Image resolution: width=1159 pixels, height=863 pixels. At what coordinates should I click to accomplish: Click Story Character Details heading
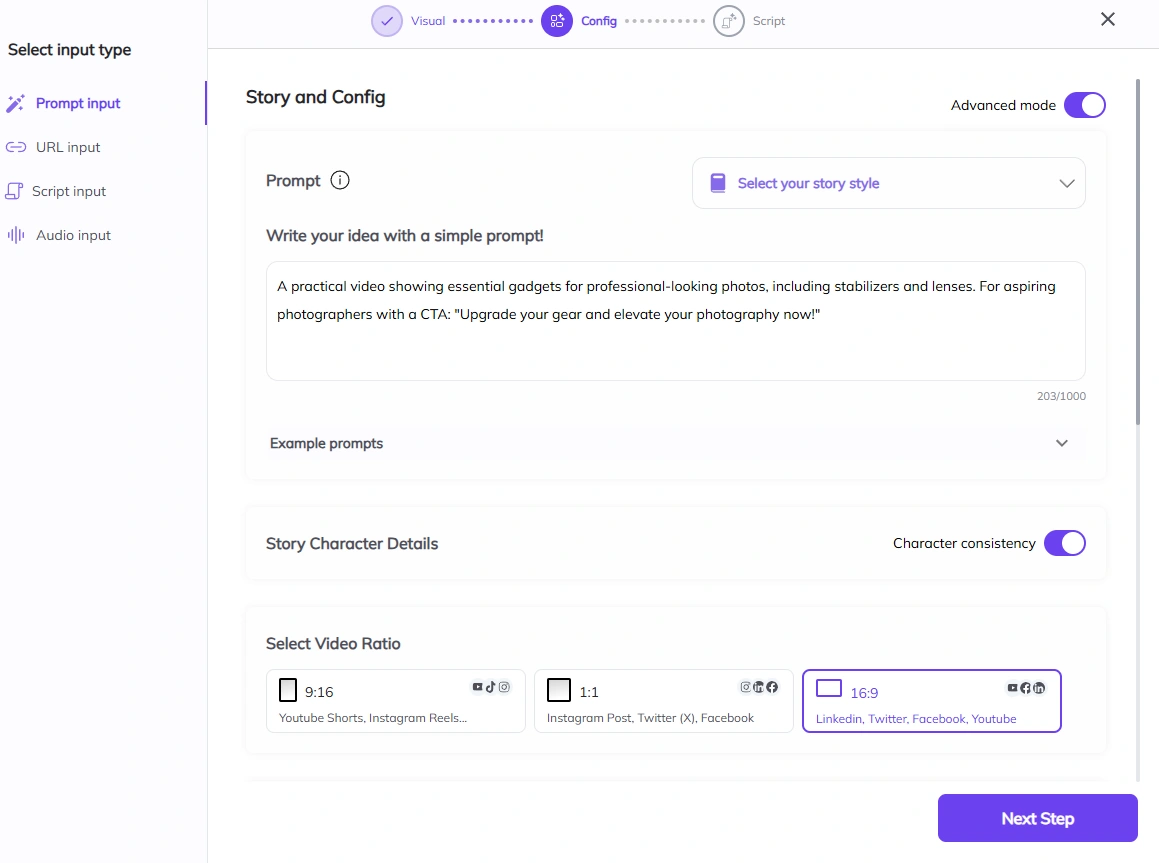[352, 544]
